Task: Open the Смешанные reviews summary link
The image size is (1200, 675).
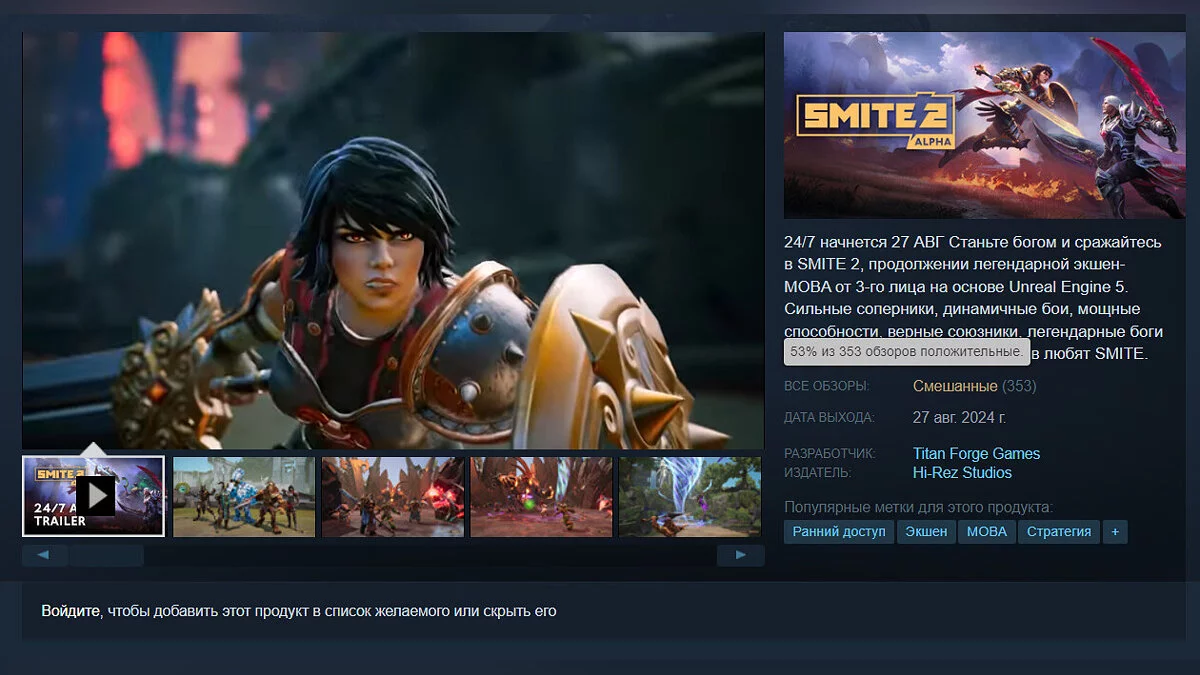Action: pos(955,386)
